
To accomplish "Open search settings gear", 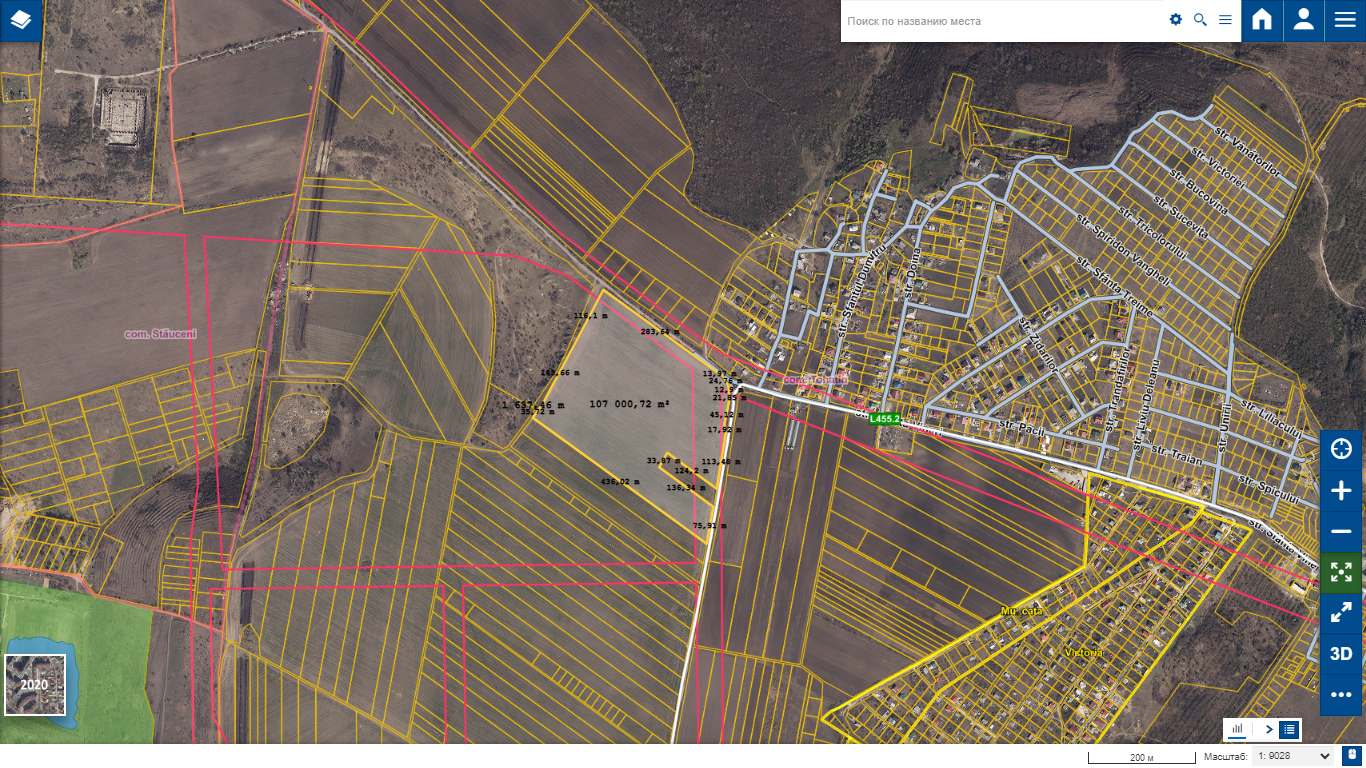I will point(1176,20).
